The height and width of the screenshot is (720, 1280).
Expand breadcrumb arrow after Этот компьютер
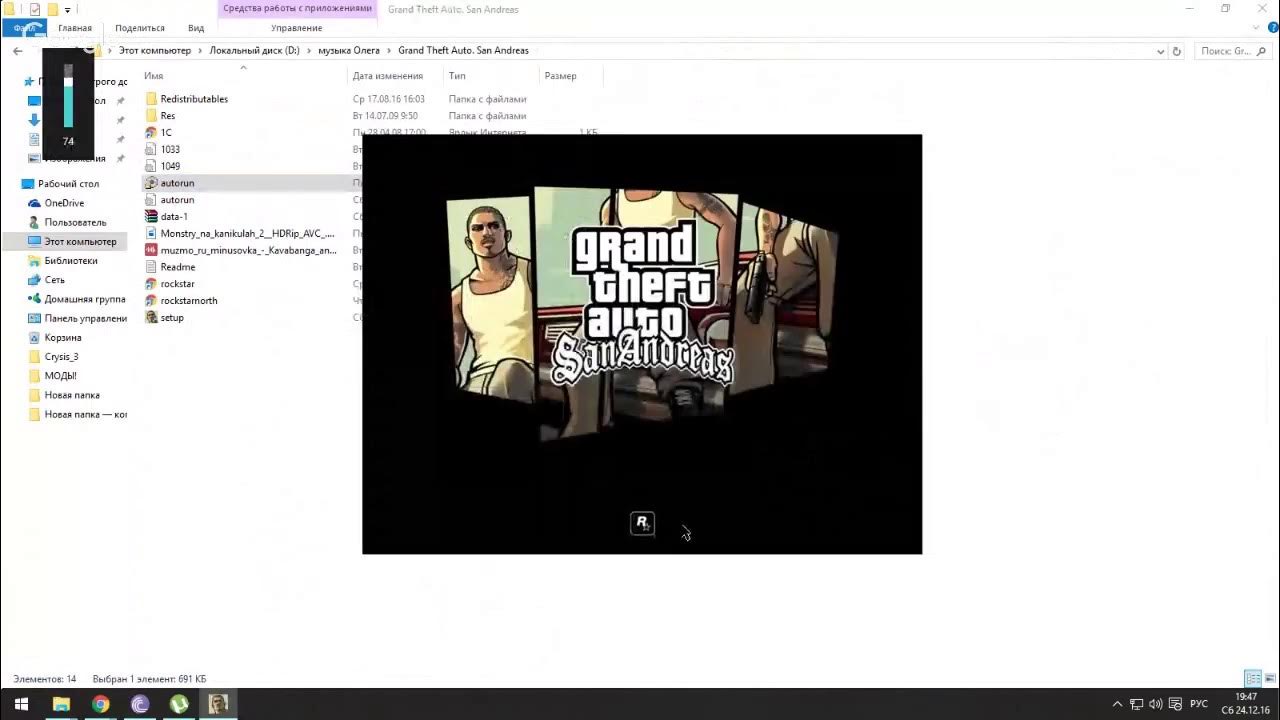click(x=200, y=50)
